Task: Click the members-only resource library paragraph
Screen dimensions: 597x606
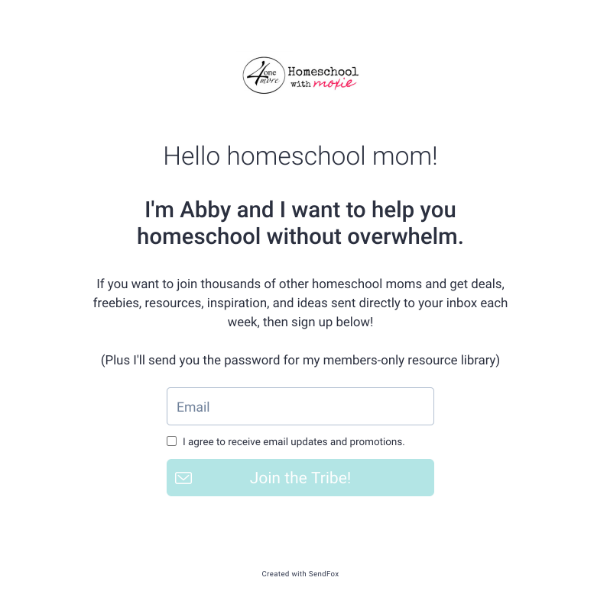Action: [300, 360]
